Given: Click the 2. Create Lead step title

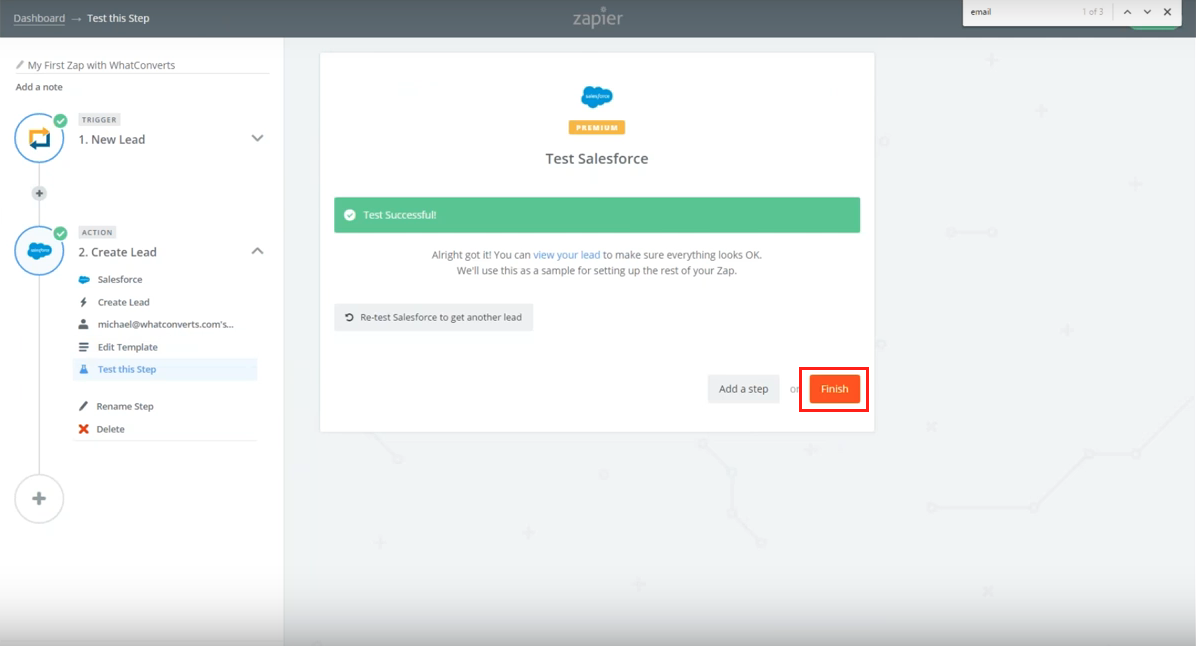Looking at the screenshot, I should (x=117, y=252).
